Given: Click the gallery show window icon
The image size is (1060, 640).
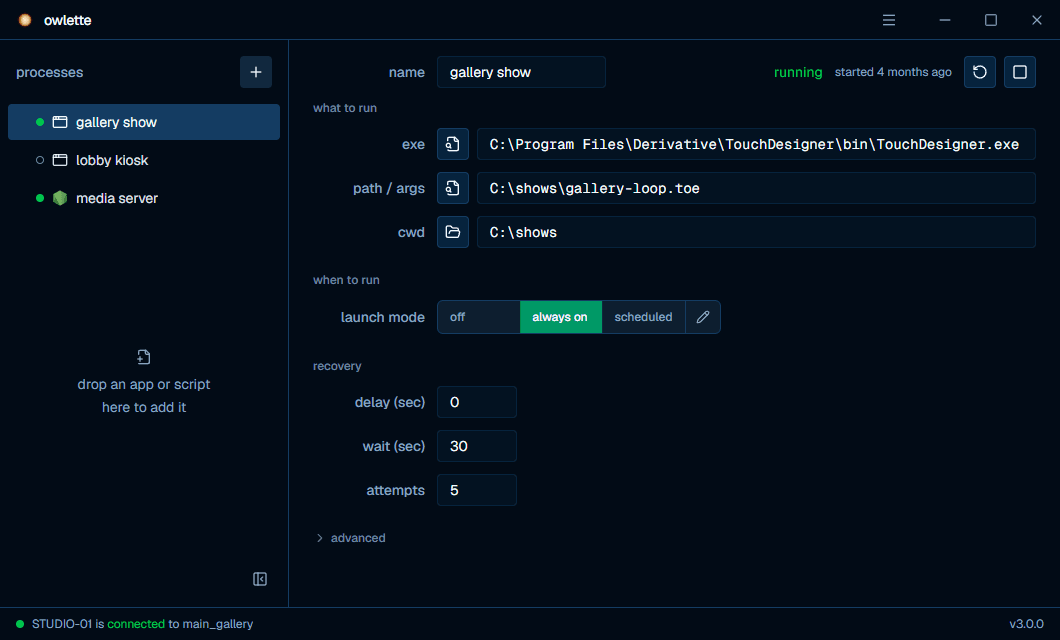Looking at the screenshot, I should point(60,122).
